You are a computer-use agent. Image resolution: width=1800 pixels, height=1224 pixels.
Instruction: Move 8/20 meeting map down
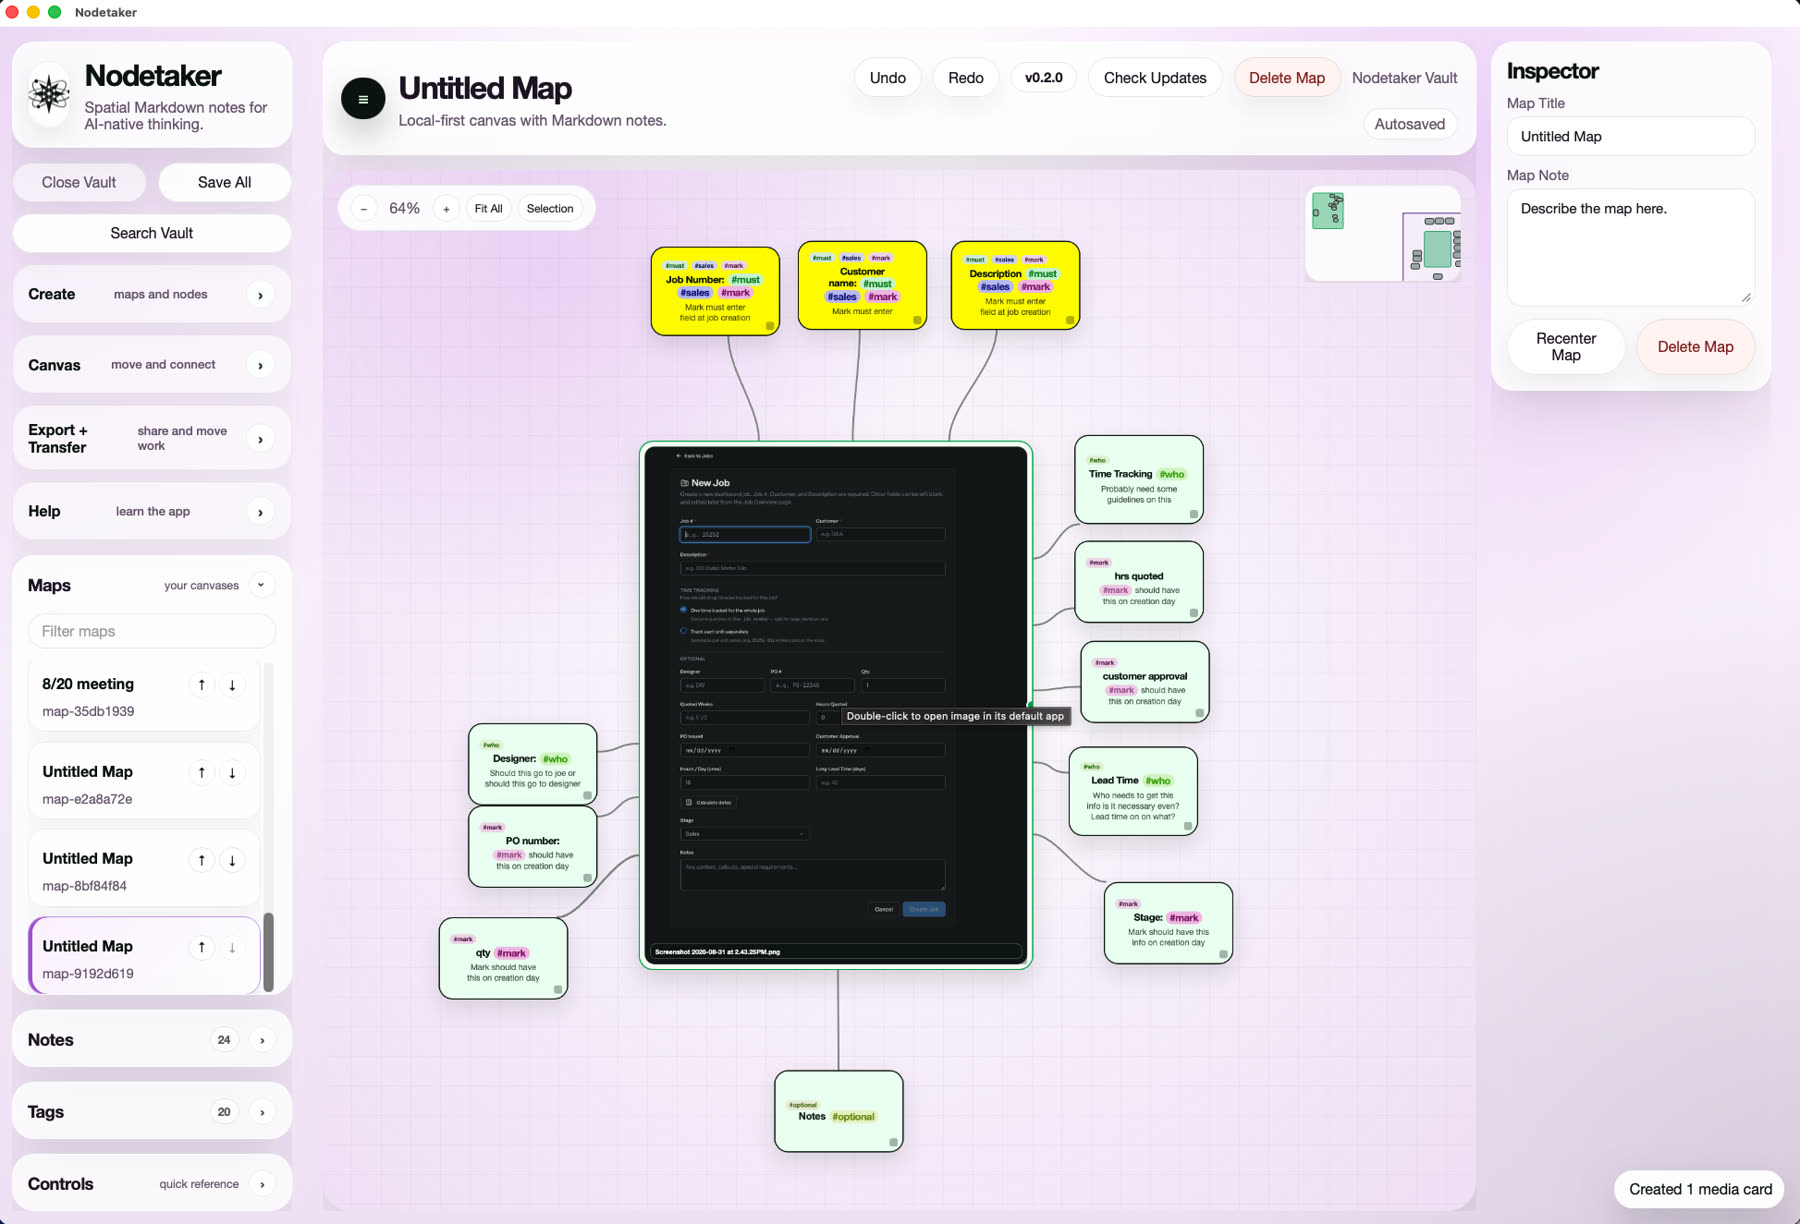232,685
